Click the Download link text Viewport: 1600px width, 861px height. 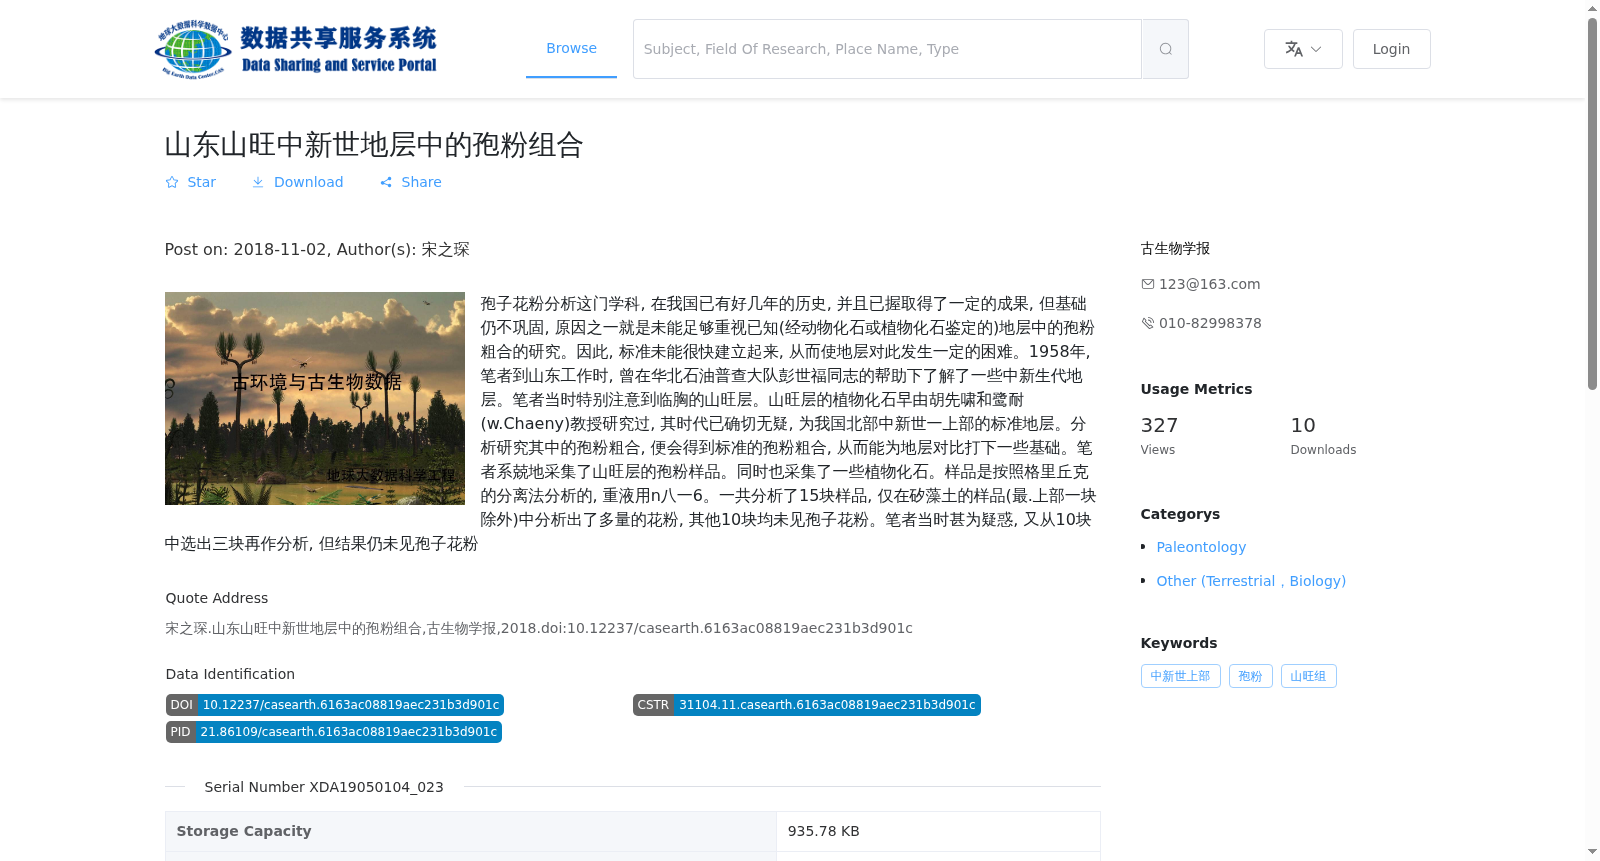[x=308, y=182]
